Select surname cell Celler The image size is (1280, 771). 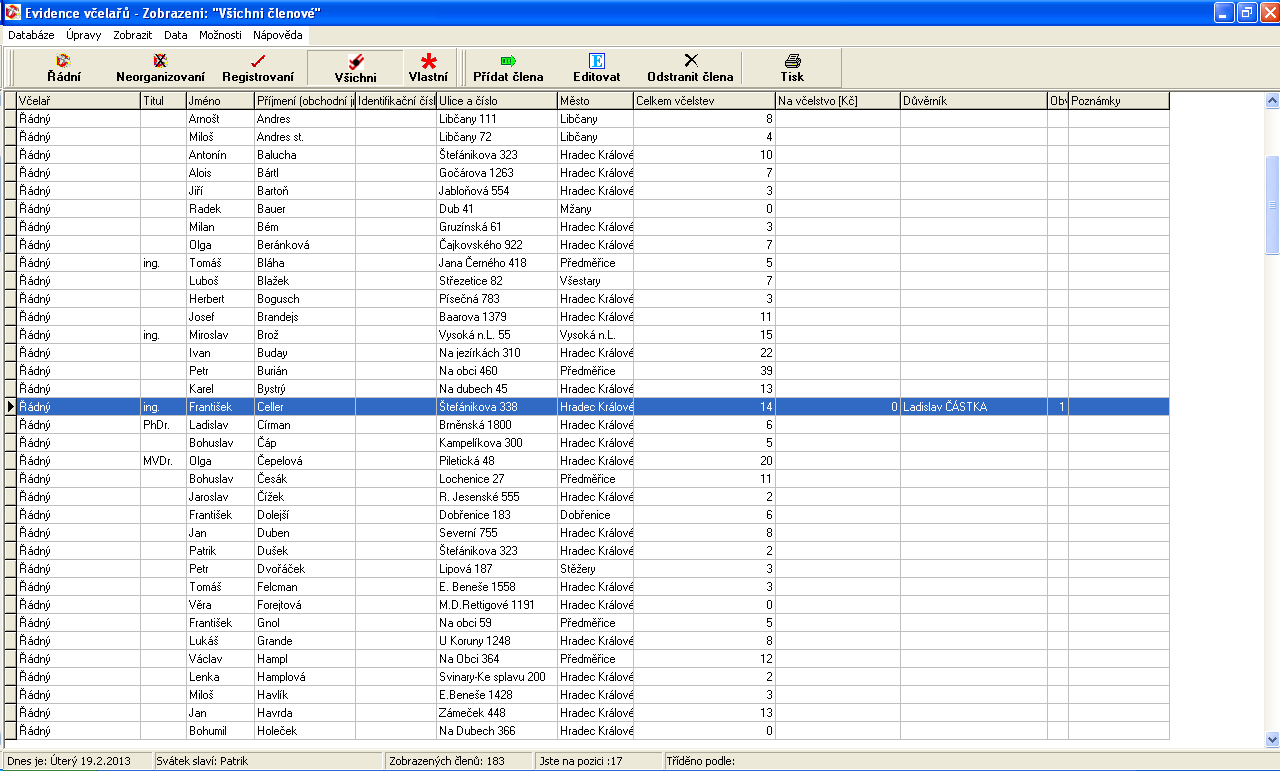305,407
